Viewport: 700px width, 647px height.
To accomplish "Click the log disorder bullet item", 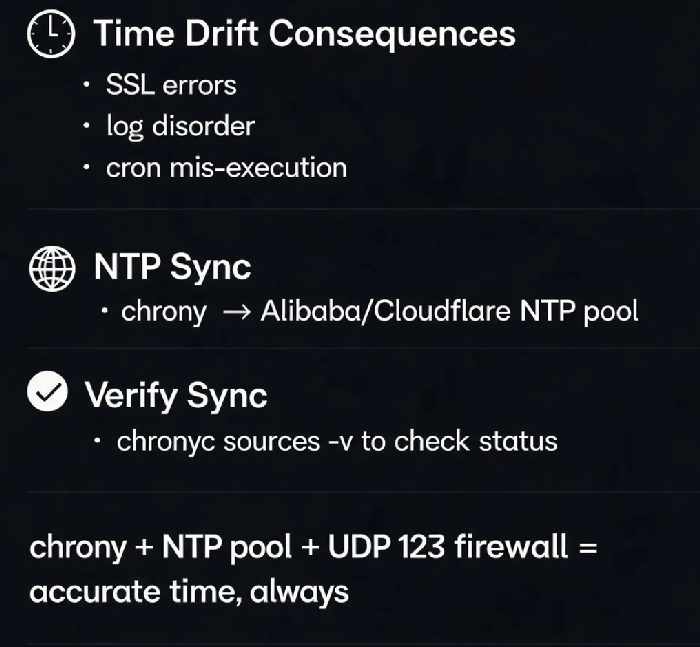I will pos(180,126).
